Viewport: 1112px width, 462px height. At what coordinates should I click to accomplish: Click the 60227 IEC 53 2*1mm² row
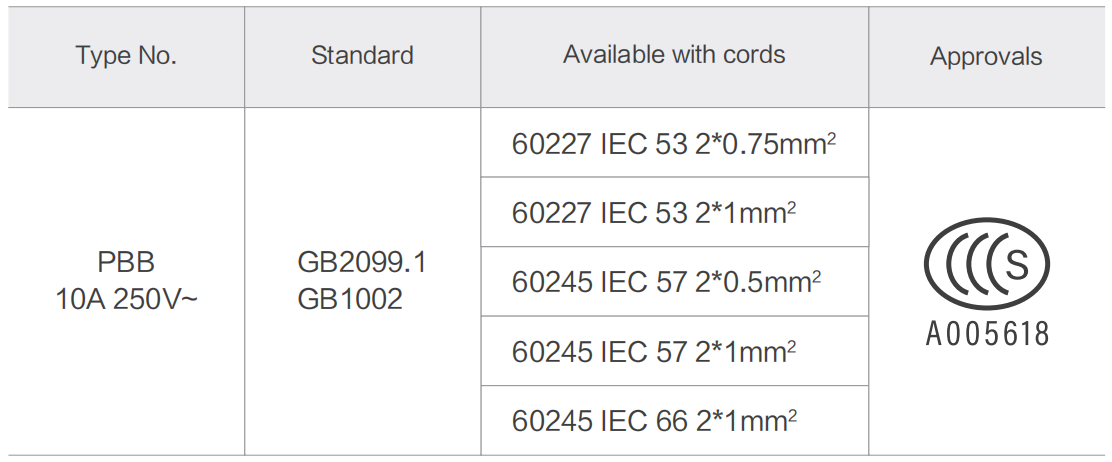click(674, 212)
